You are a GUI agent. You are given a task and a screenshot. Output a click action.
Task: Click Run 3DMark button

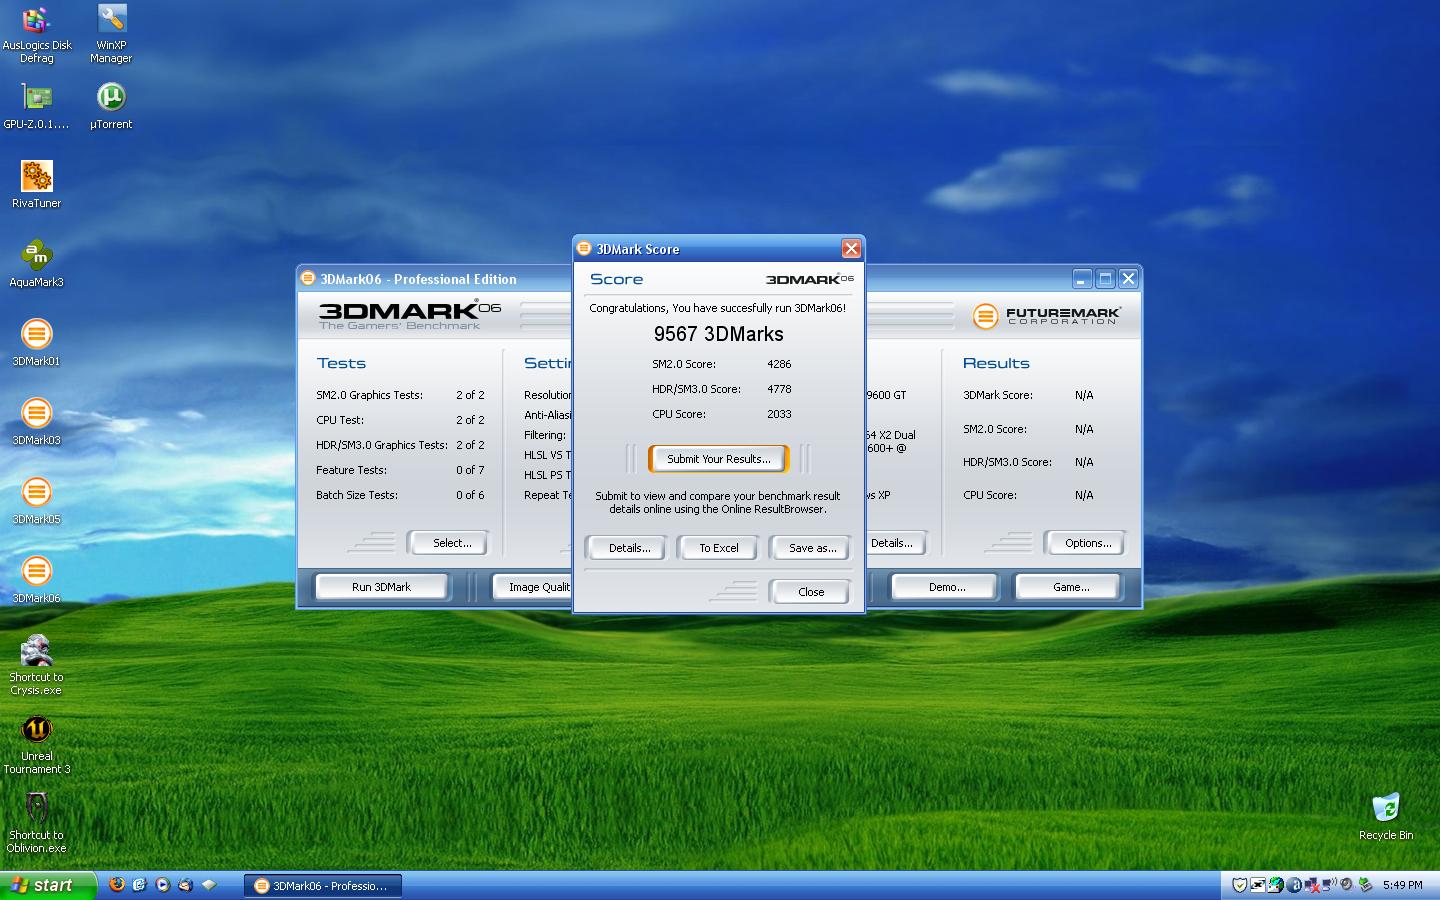(381, 587)
